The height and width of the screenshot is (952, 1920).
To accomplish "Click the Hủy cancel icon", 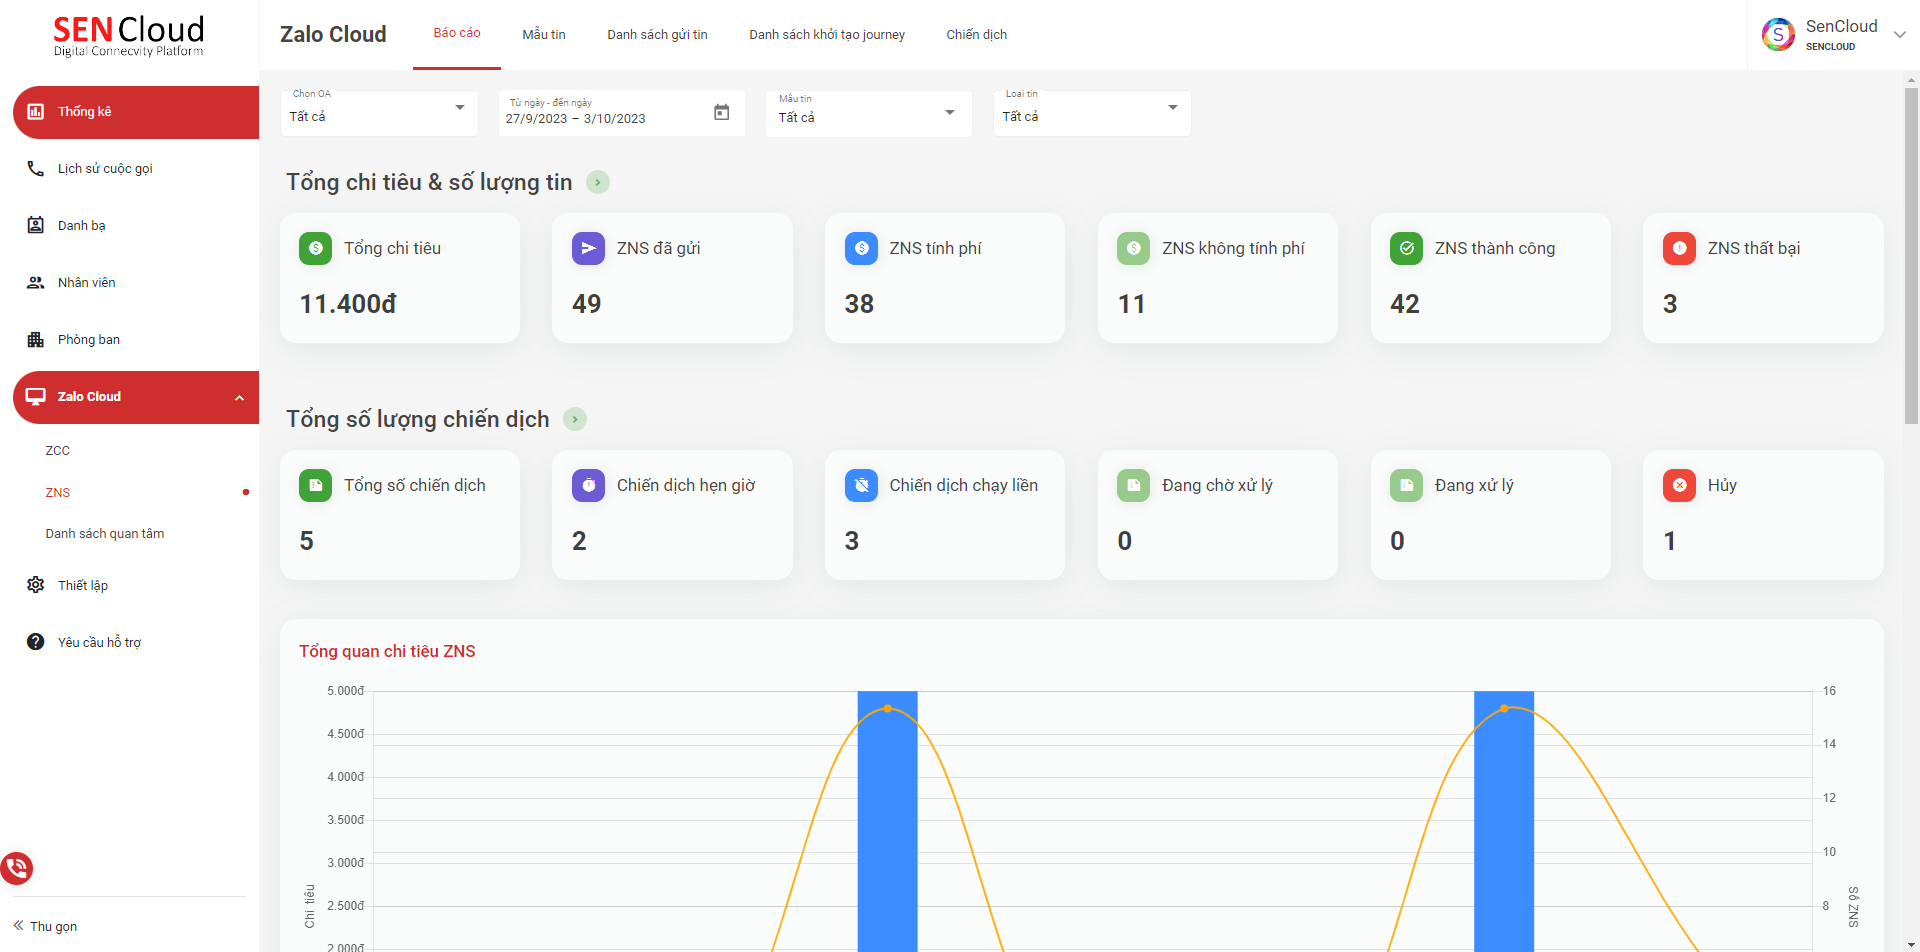I will 1679,485.
